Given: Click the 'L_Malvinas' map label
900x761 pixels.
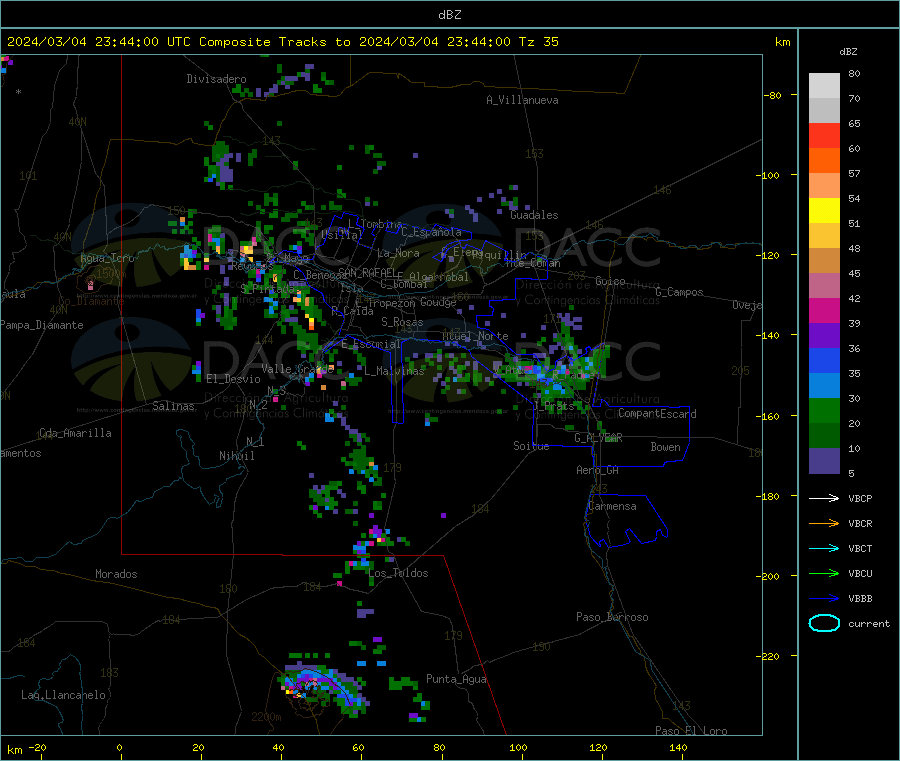Looking at the screenshot, I should [394, 371].
